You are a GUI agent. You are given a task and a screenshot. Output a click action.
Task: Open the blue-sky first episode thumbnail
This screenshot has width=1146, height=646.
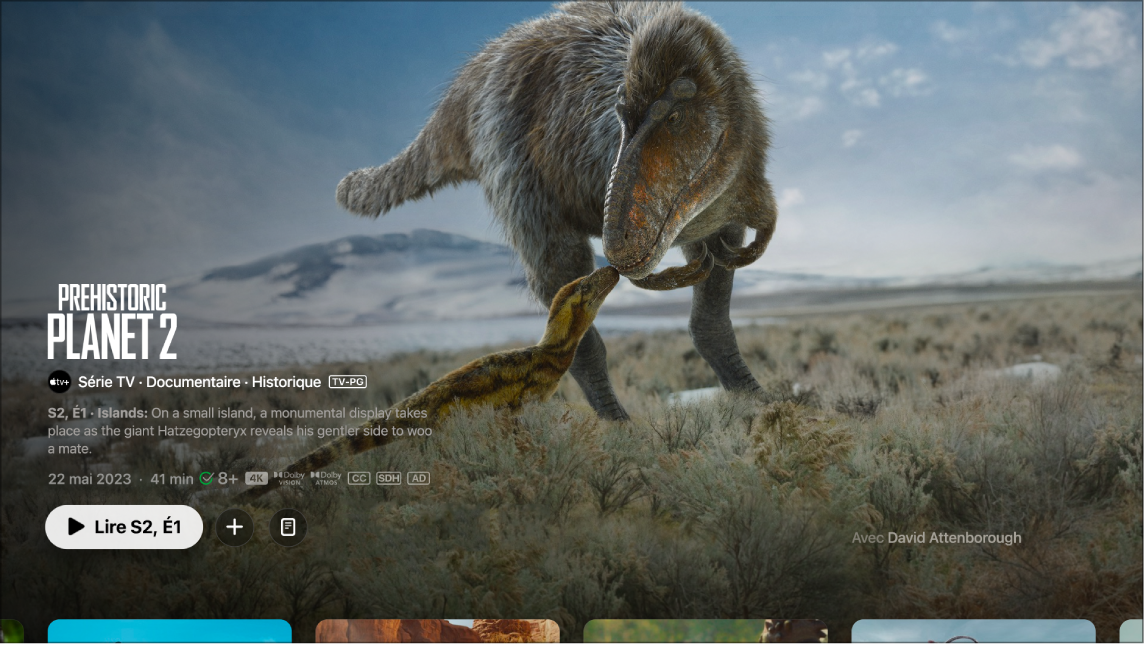[x=170, y=631]
